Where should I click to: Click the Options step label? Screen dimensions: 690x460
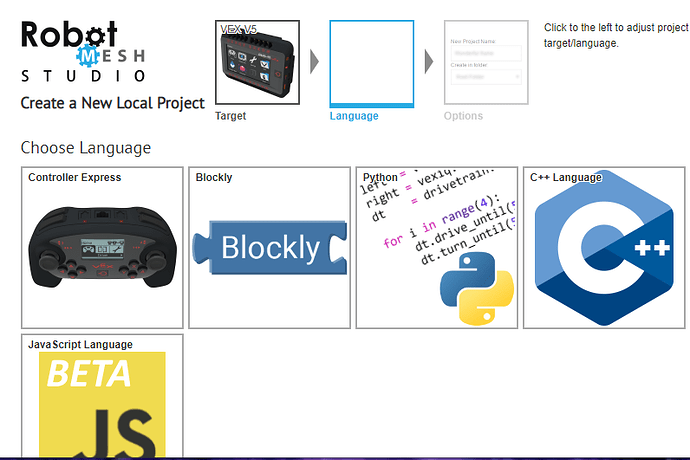pos(463,116)
